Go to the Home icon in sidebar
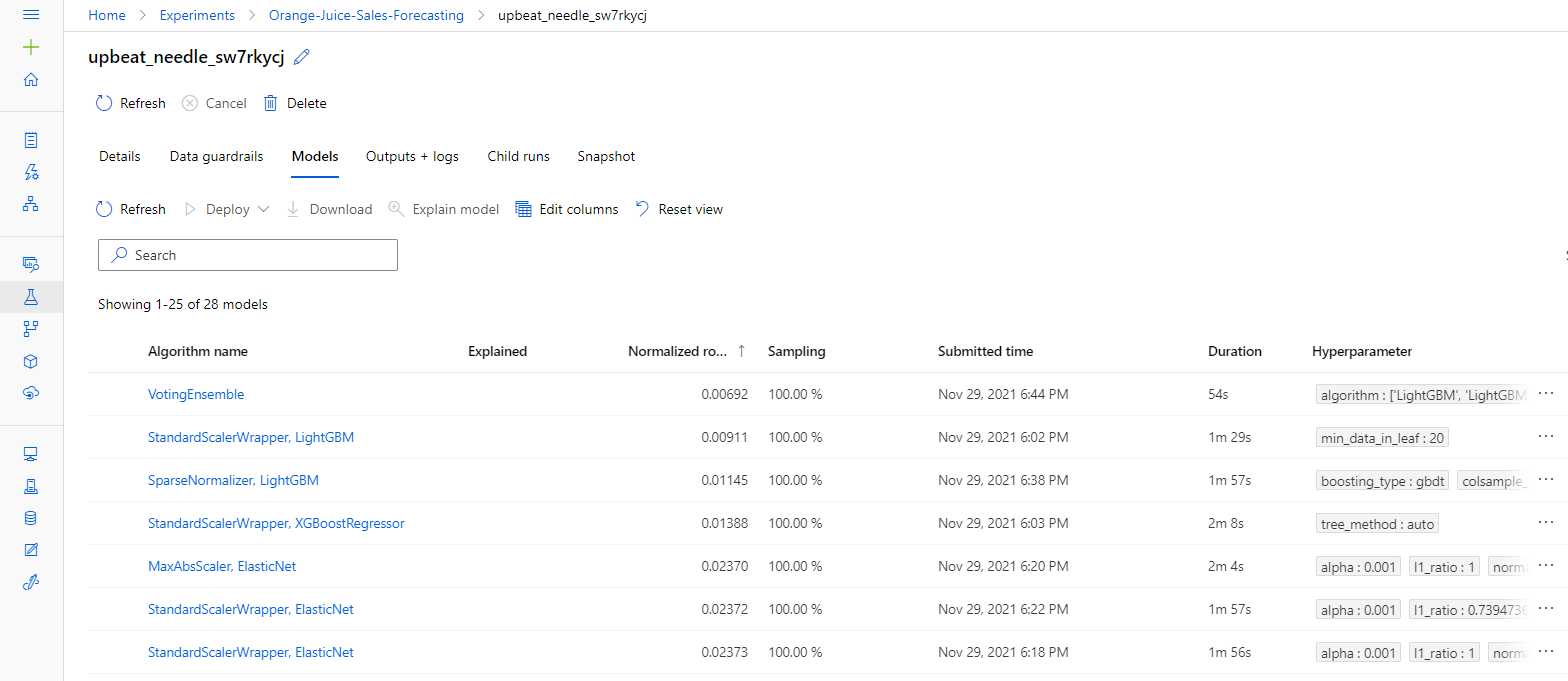The height and width of the screenshot is (681, 1568). 31,80
